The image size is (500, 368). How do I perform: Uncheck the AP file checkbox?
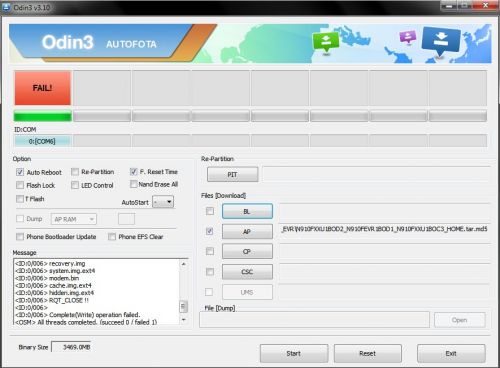210,231
